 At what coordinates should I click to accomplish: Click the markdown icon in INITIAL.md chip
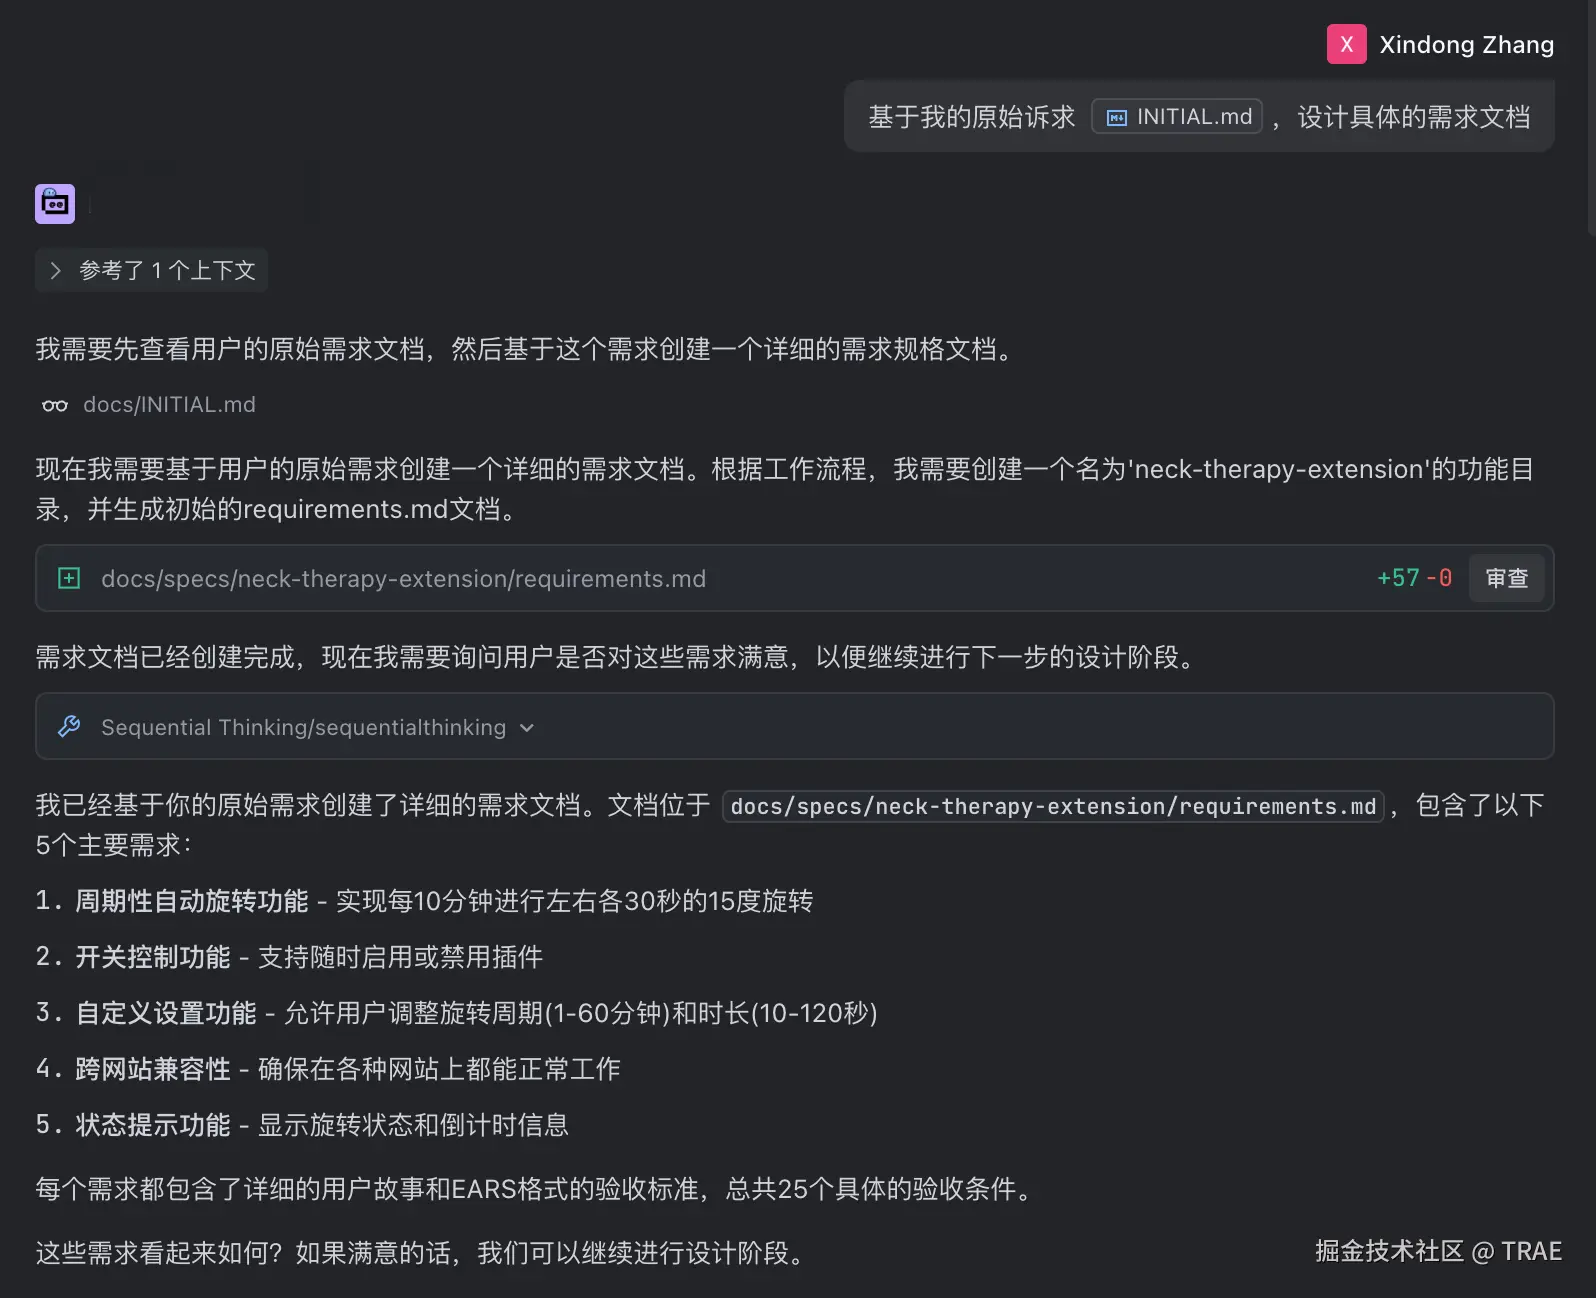pyautogui.click(x=1116, y=118)
